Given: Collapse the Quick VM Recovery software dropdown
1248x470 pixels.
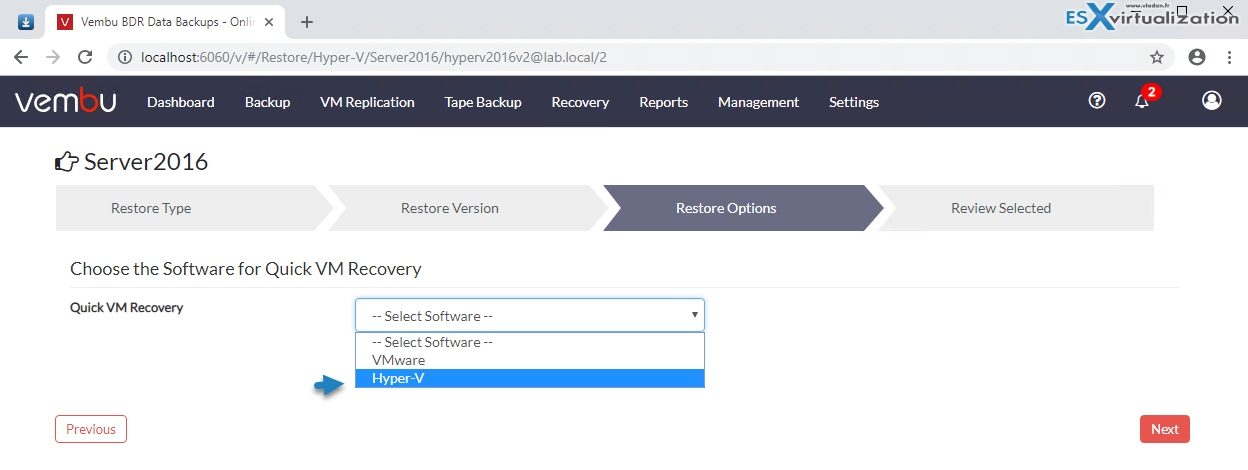Looking at the screenshot, I should tap(530, 315).
